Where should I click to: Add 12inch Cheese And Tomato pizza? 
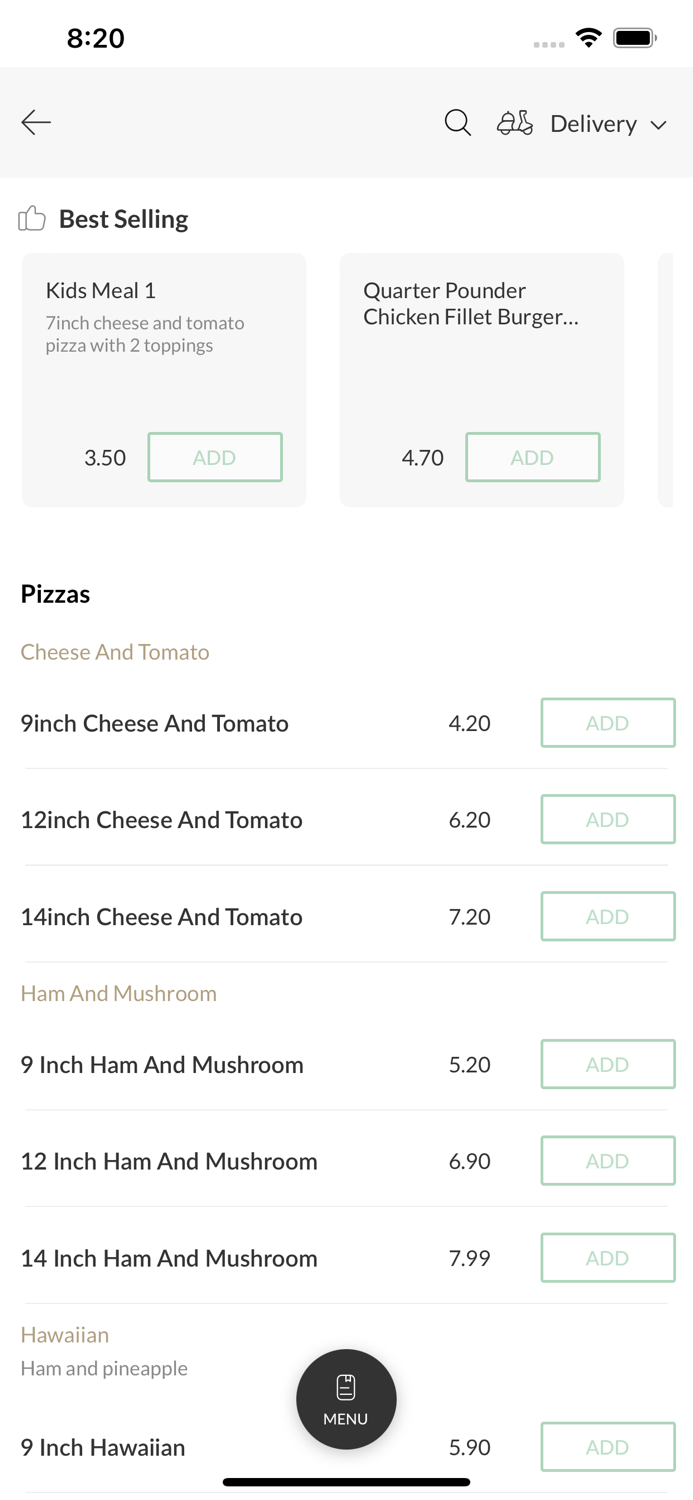(x=608, y=820)
